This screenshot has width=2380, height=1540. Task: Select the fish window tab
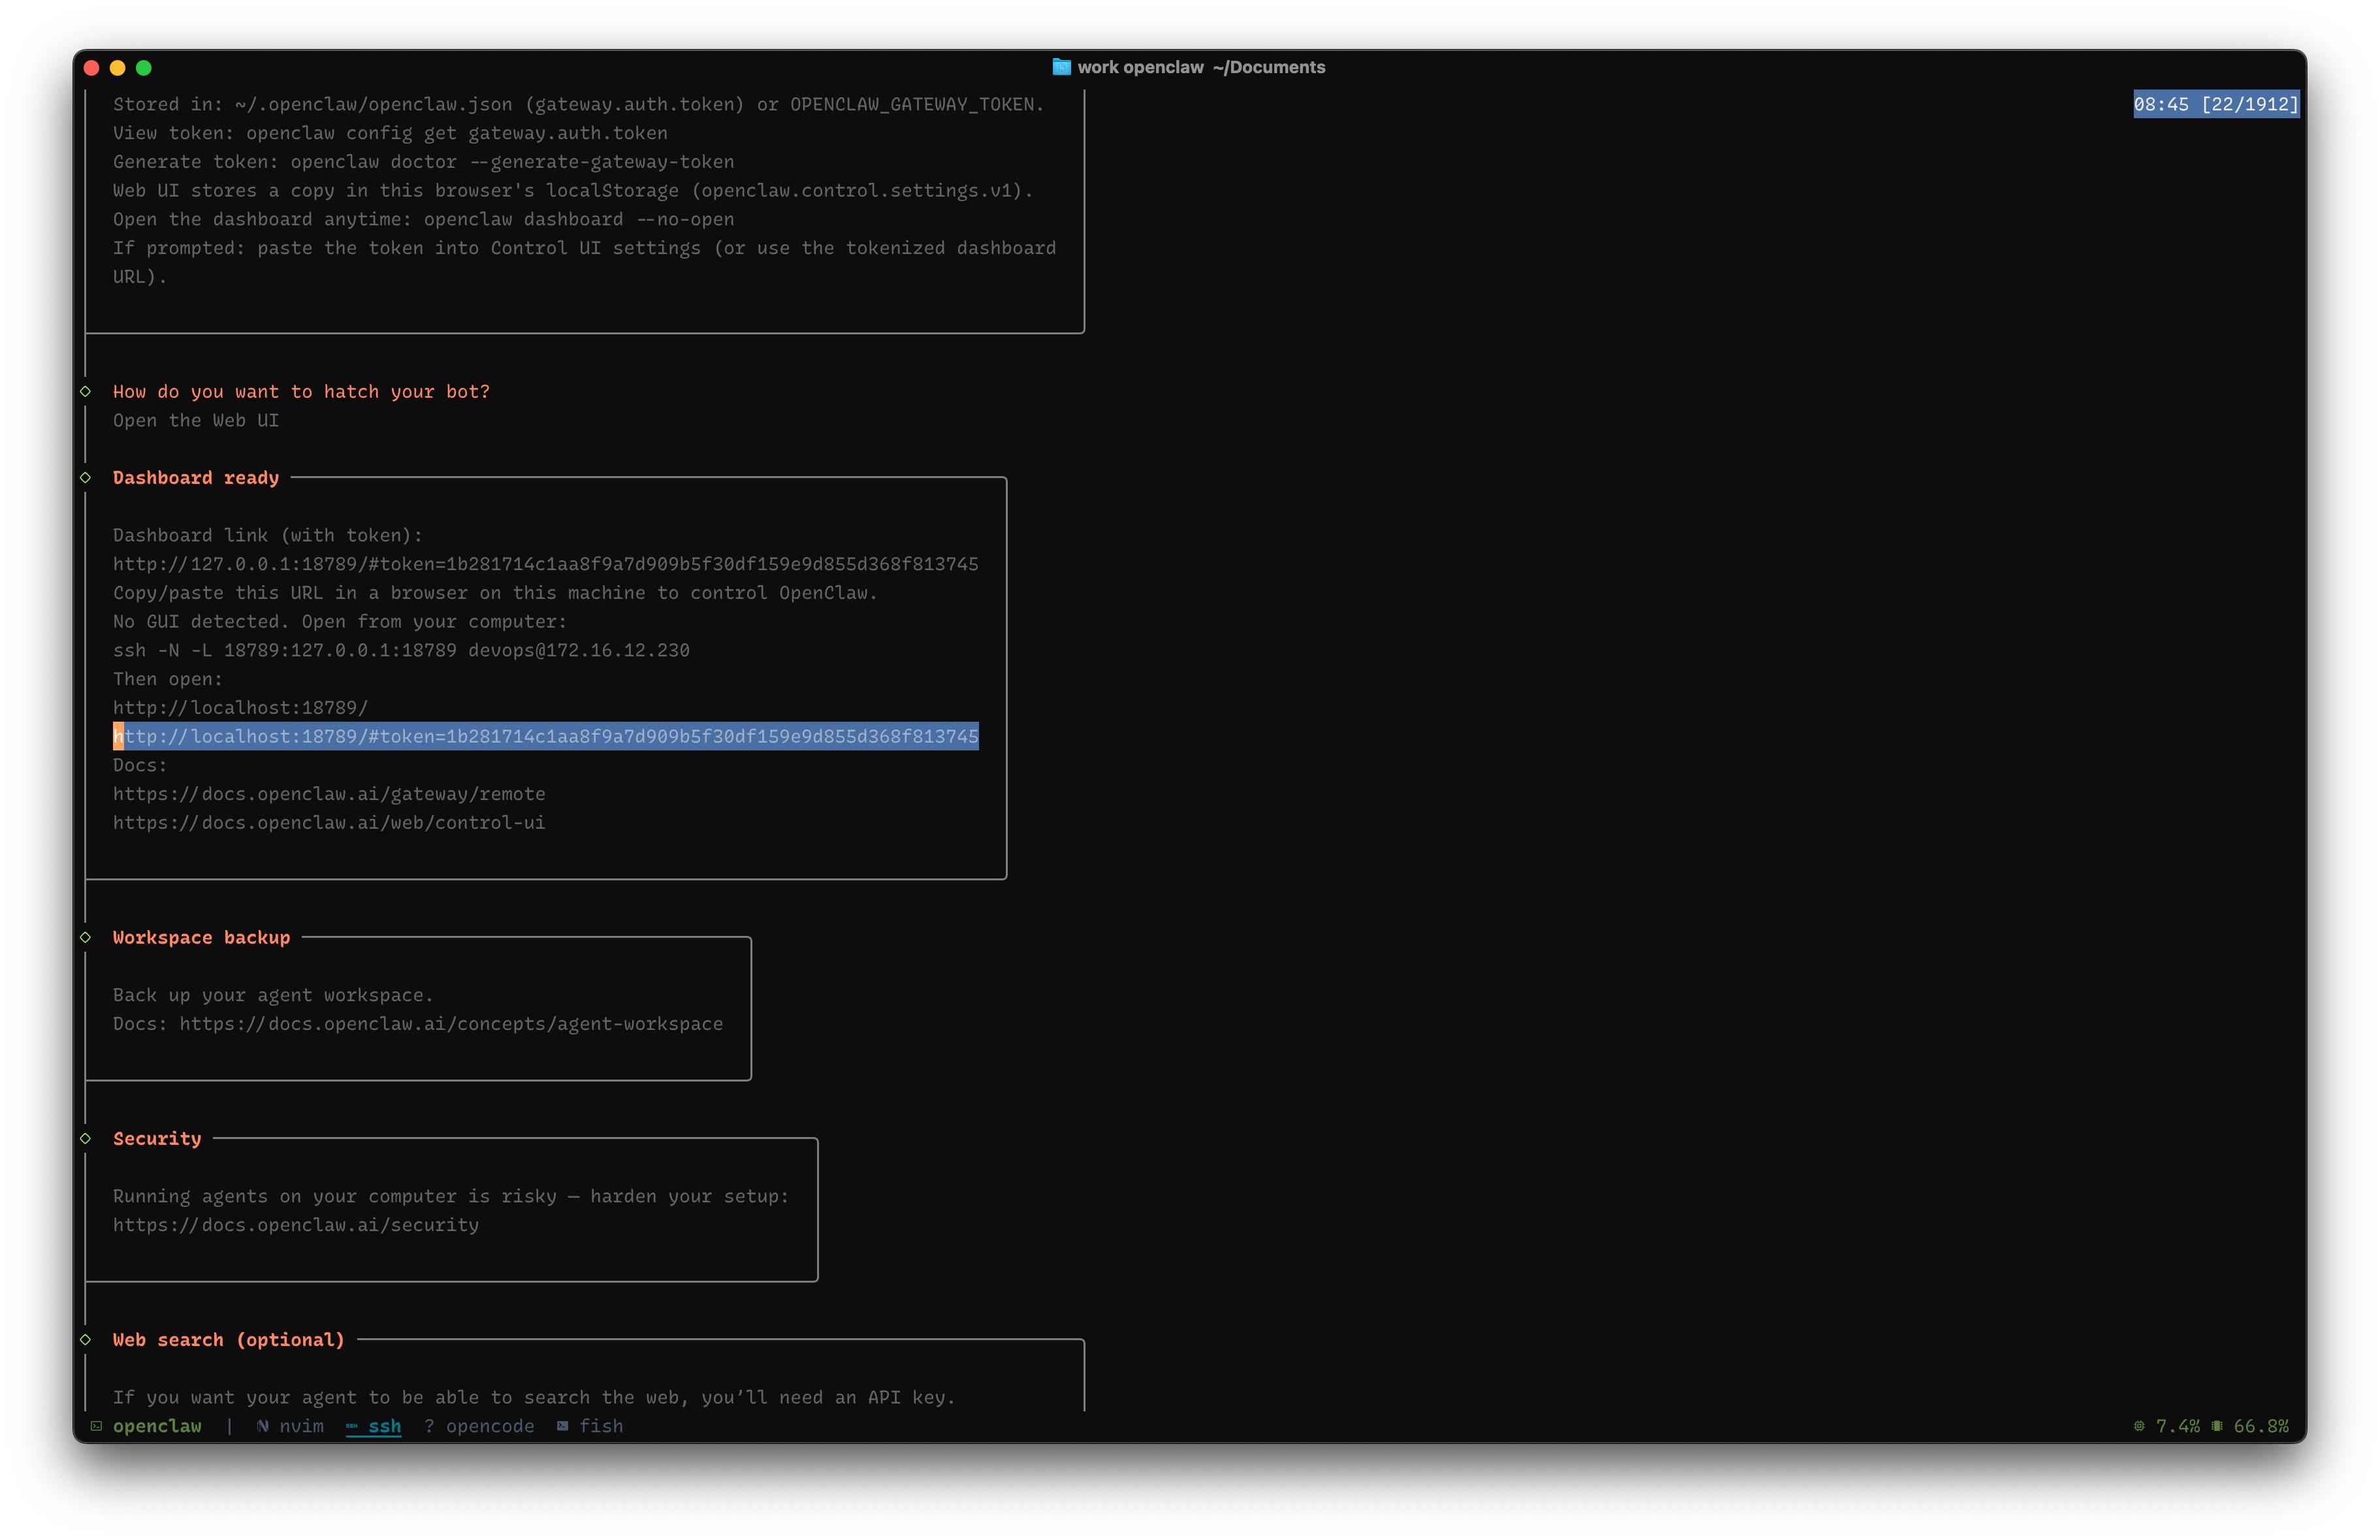coord(601,1426)
